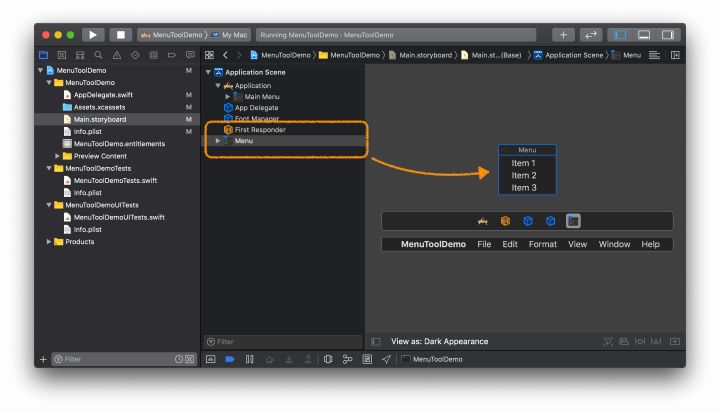Collapse the Application Scene outline

coord(208,72)
